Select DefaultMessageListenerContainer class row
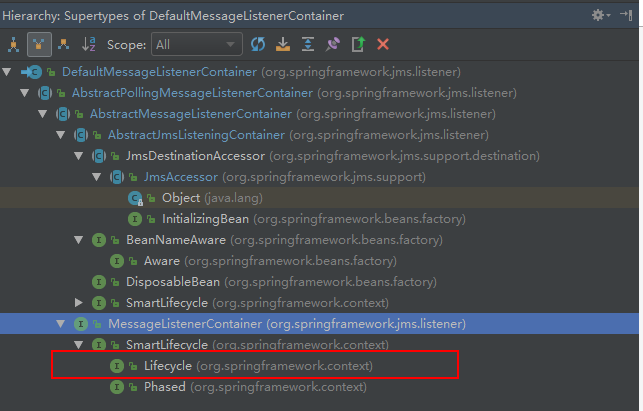Image resolution: width=643 pixels, height=411 pixels. click(319, 72)
